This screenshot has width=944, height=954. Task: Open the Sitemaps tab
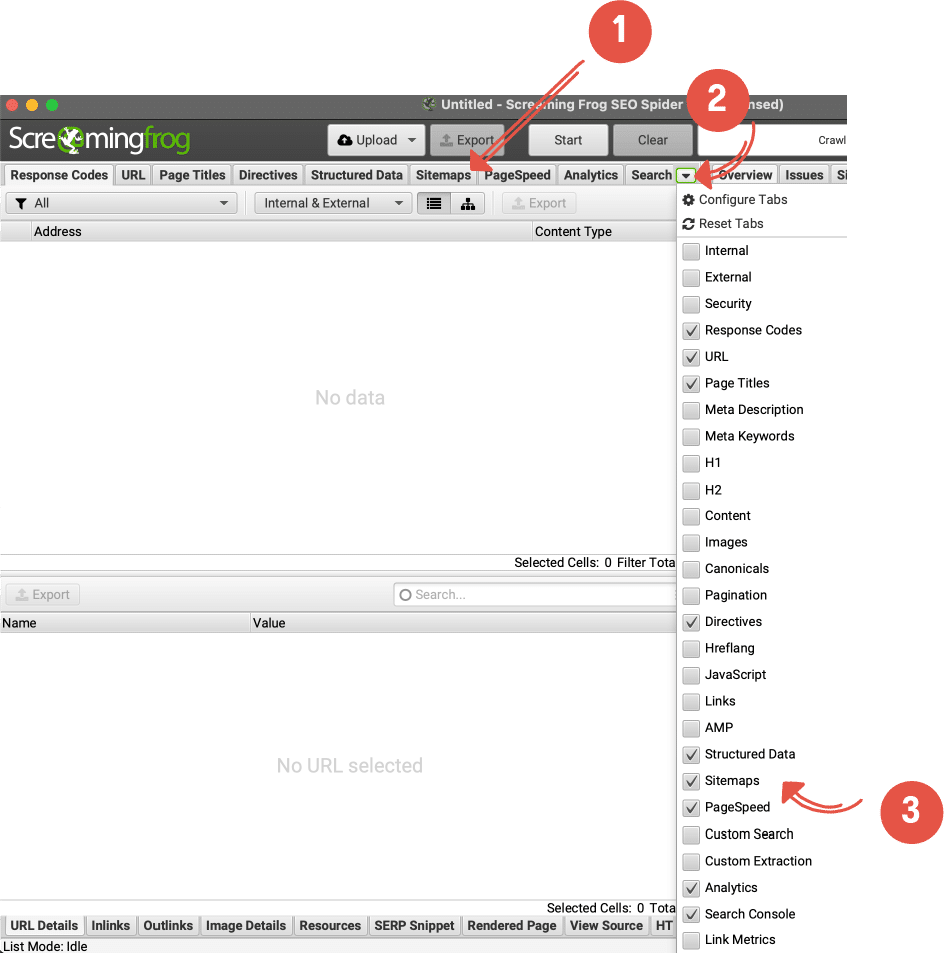click(x=443, y=175)
